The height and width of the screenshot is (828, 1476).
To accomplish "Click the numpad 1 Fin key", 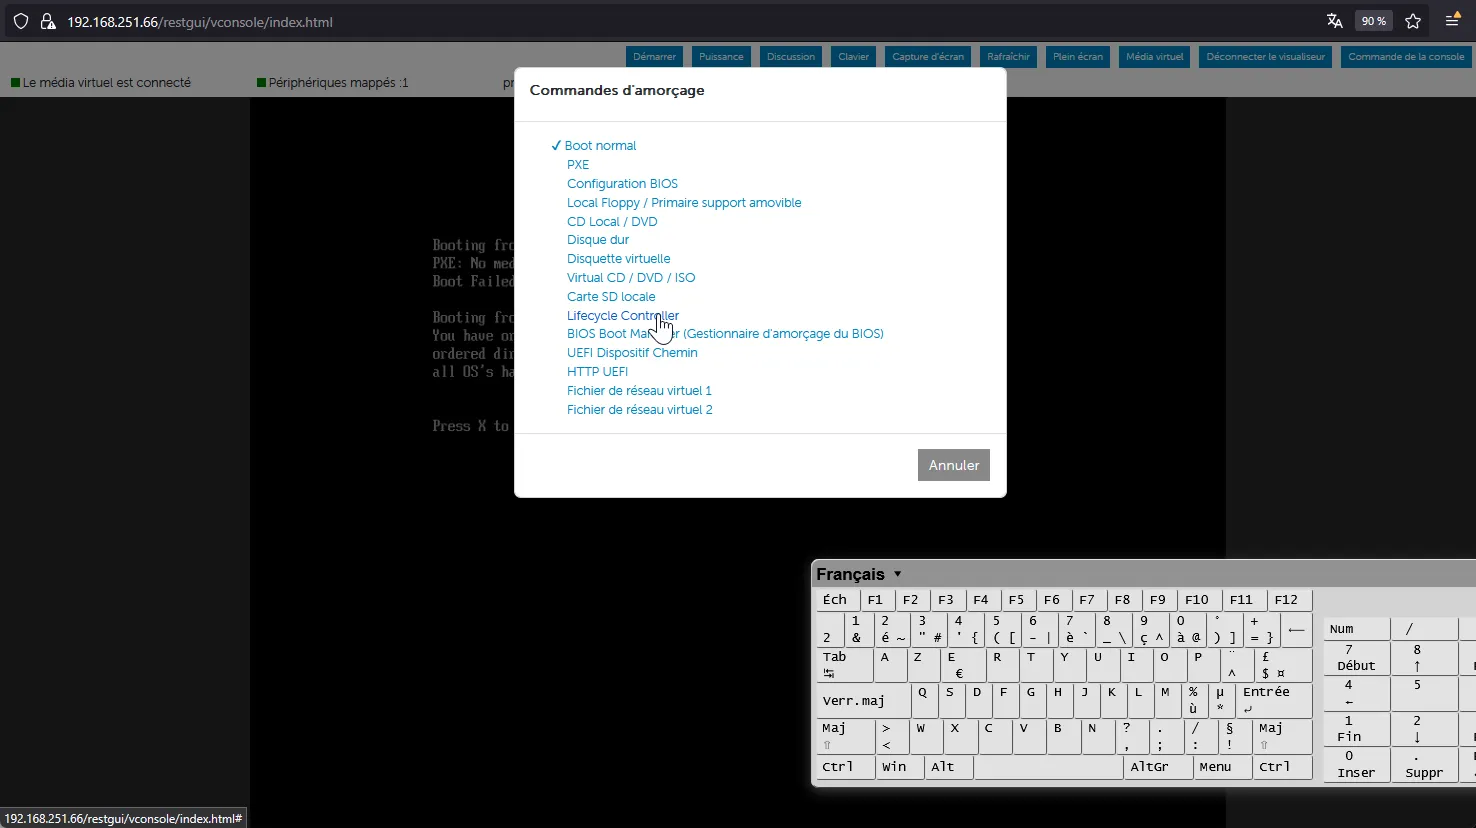I will [x=1356, y=729].
